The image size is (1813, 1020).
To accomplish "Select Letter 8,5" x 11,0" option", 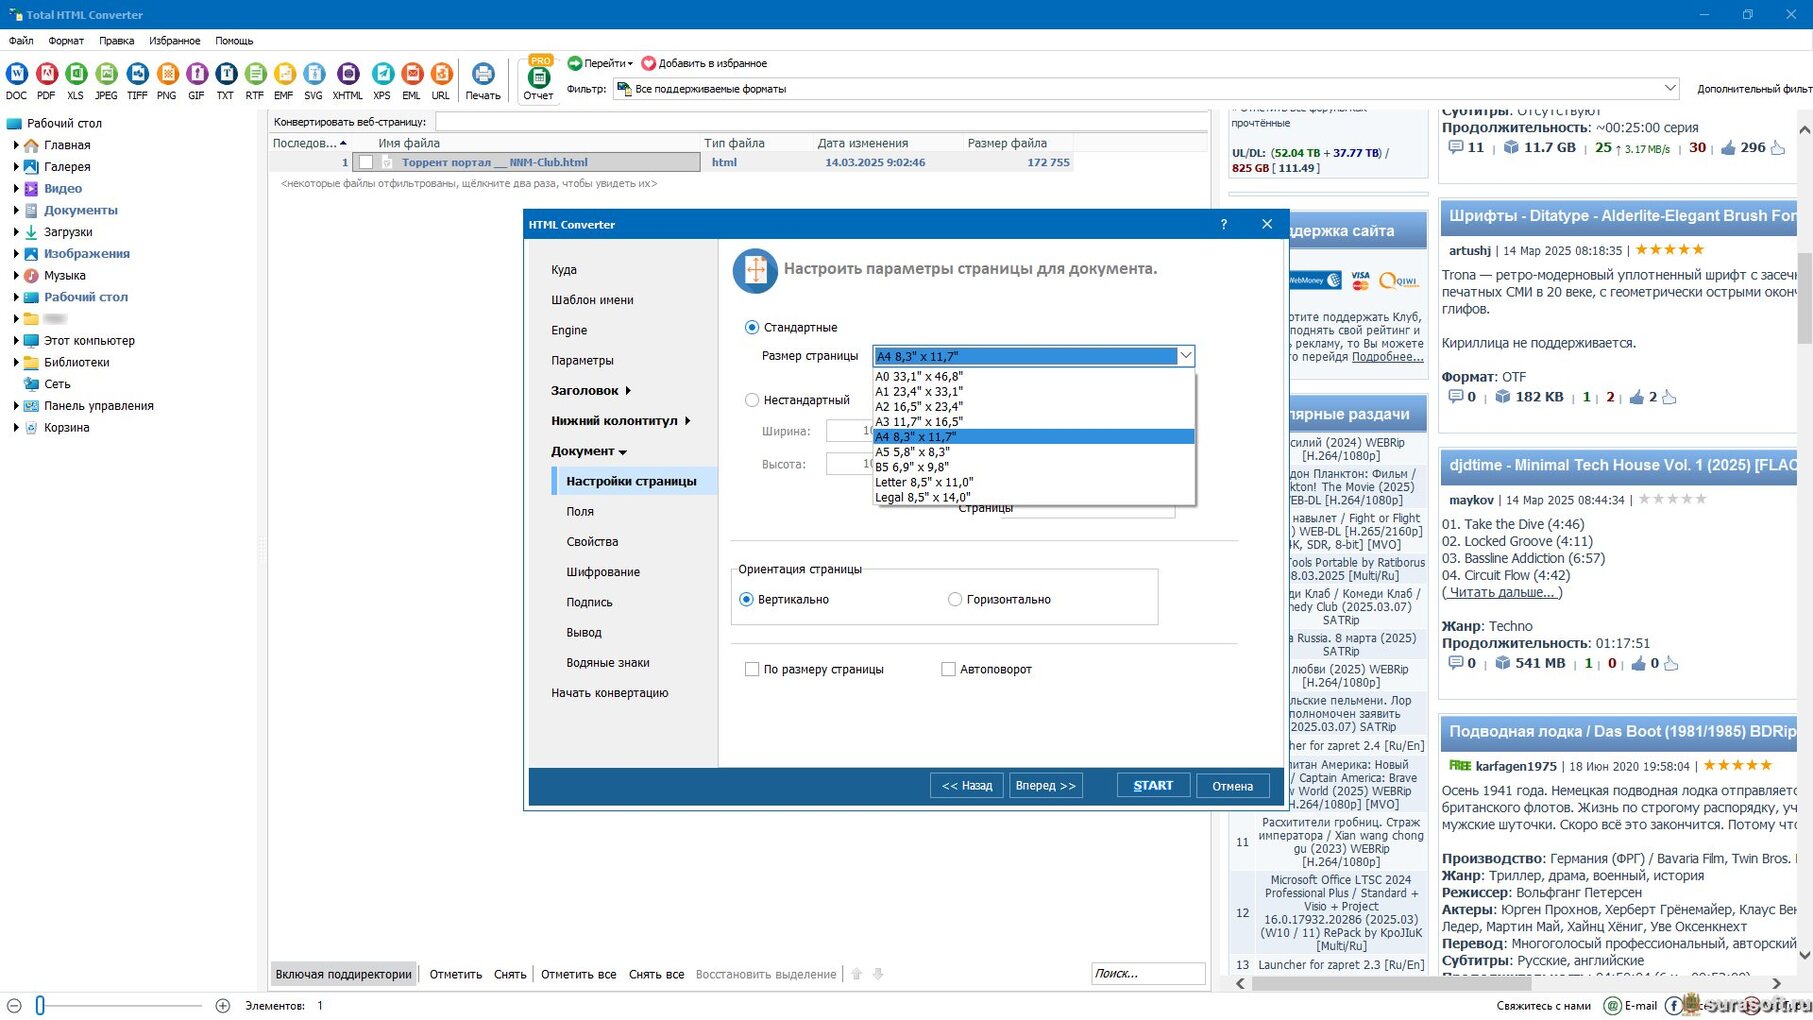I will (x=1034, y=482).
